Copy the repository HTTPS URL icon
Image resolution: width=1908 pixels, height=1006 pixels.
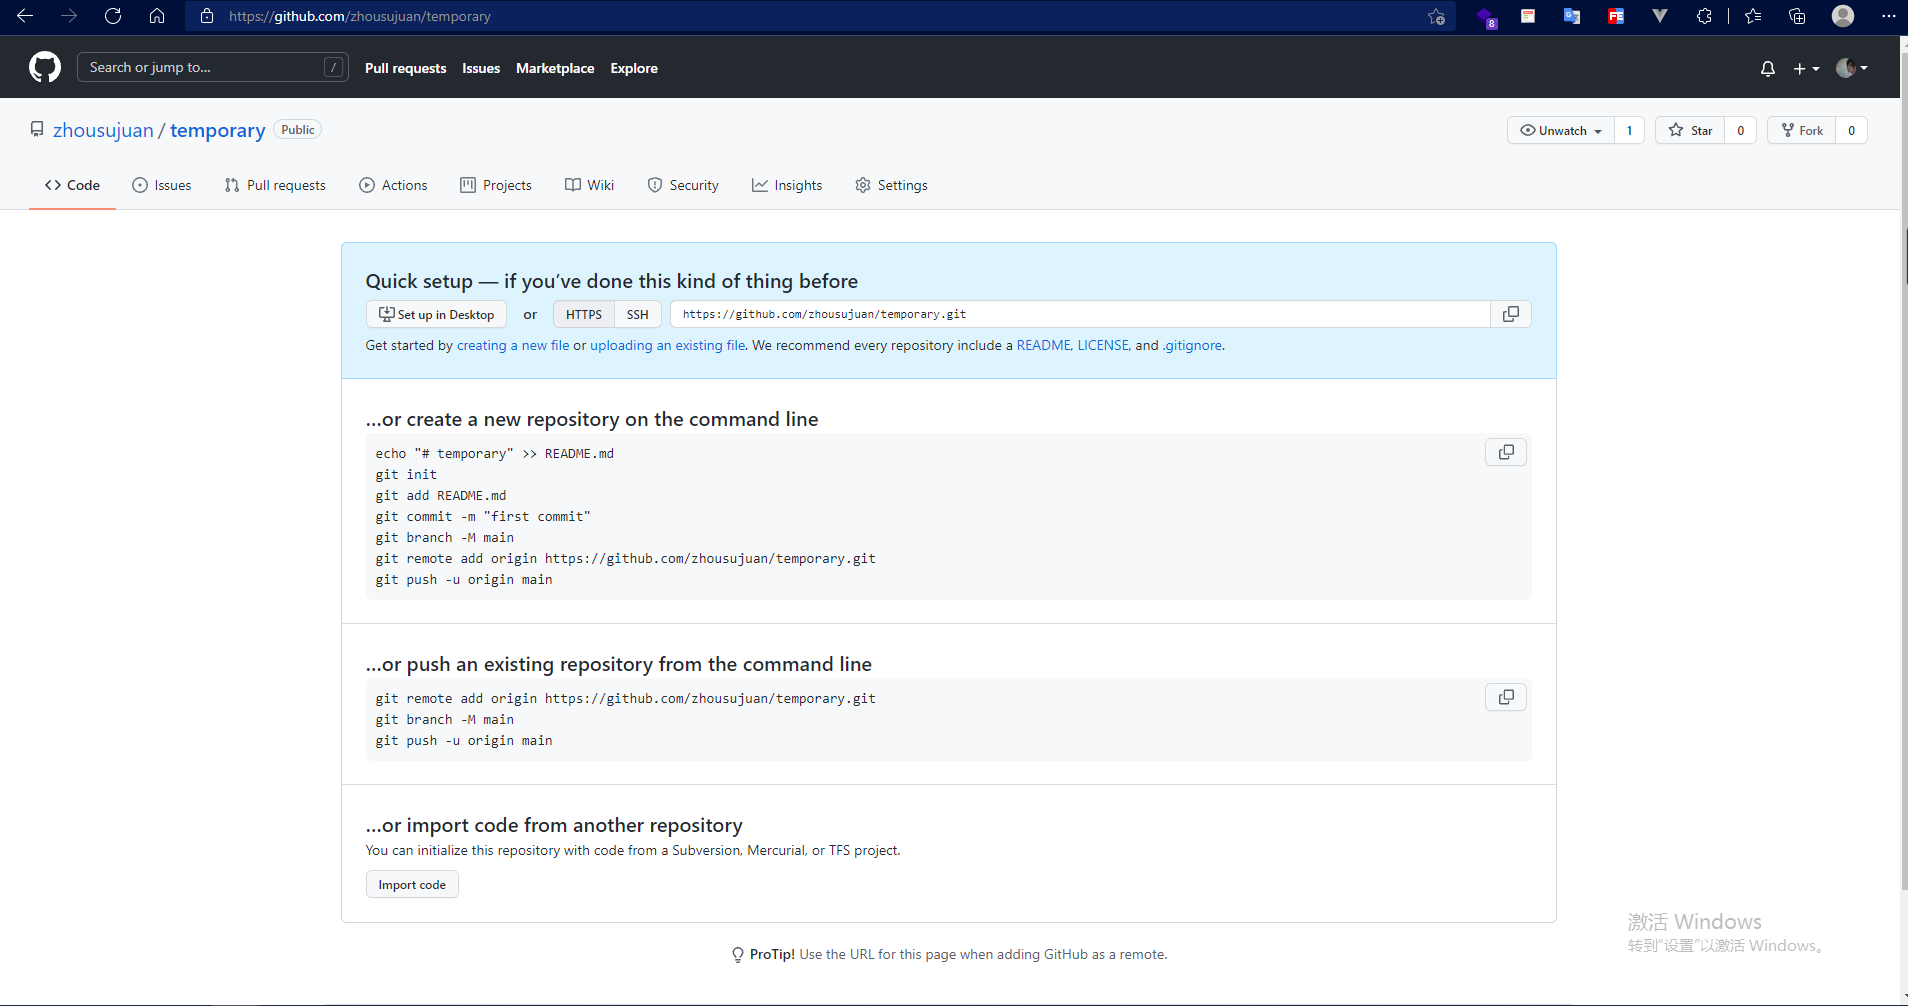click(1511, 314)
